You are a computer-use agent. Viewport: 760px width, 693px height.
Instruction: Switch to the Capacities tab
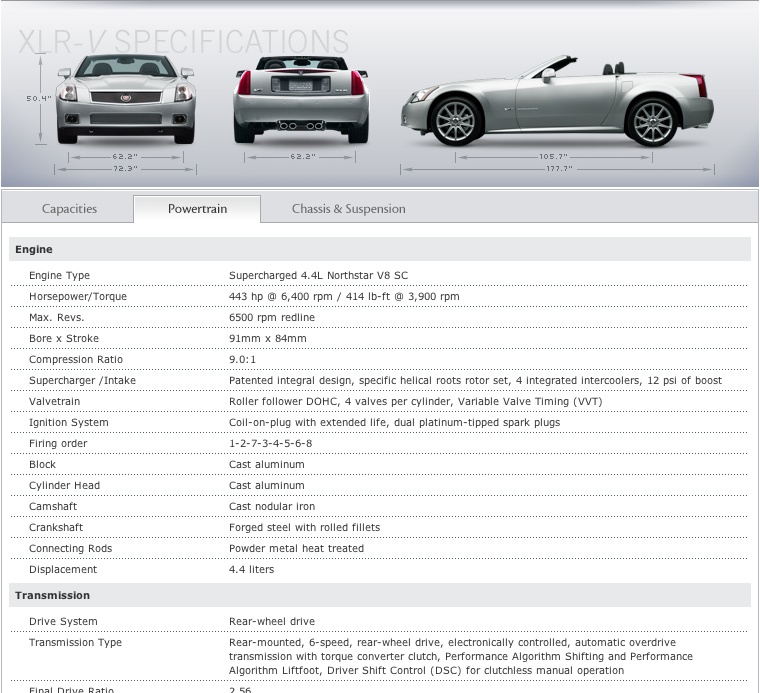69,209
